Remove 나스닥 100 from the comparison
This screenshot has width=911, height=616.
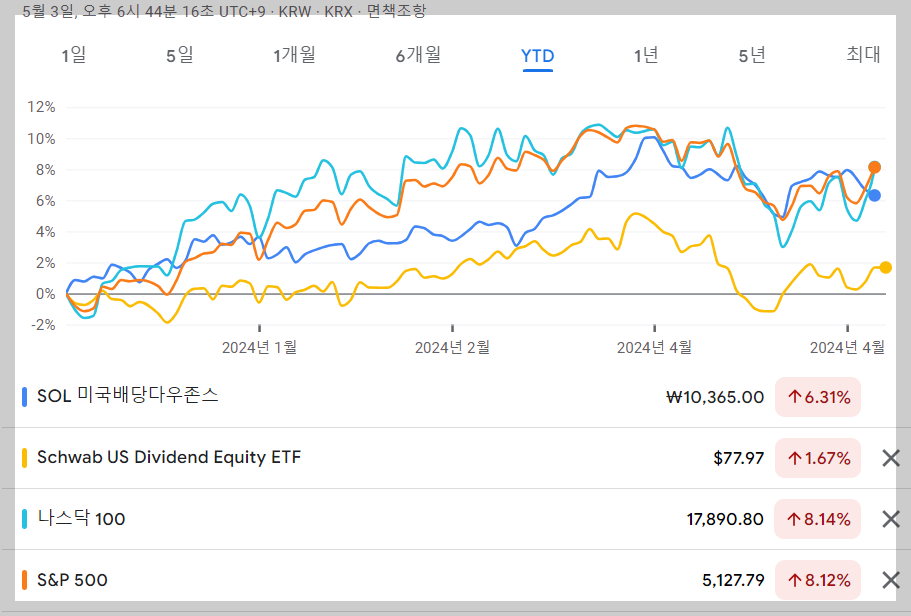[889, 520]
